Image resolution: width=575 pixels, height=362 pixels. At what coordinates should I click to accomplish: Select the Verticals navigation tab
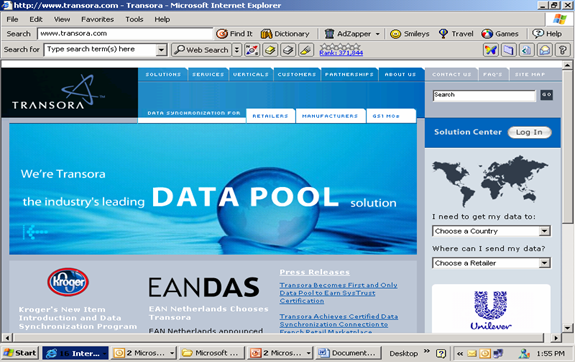click(x=251, y=74)
